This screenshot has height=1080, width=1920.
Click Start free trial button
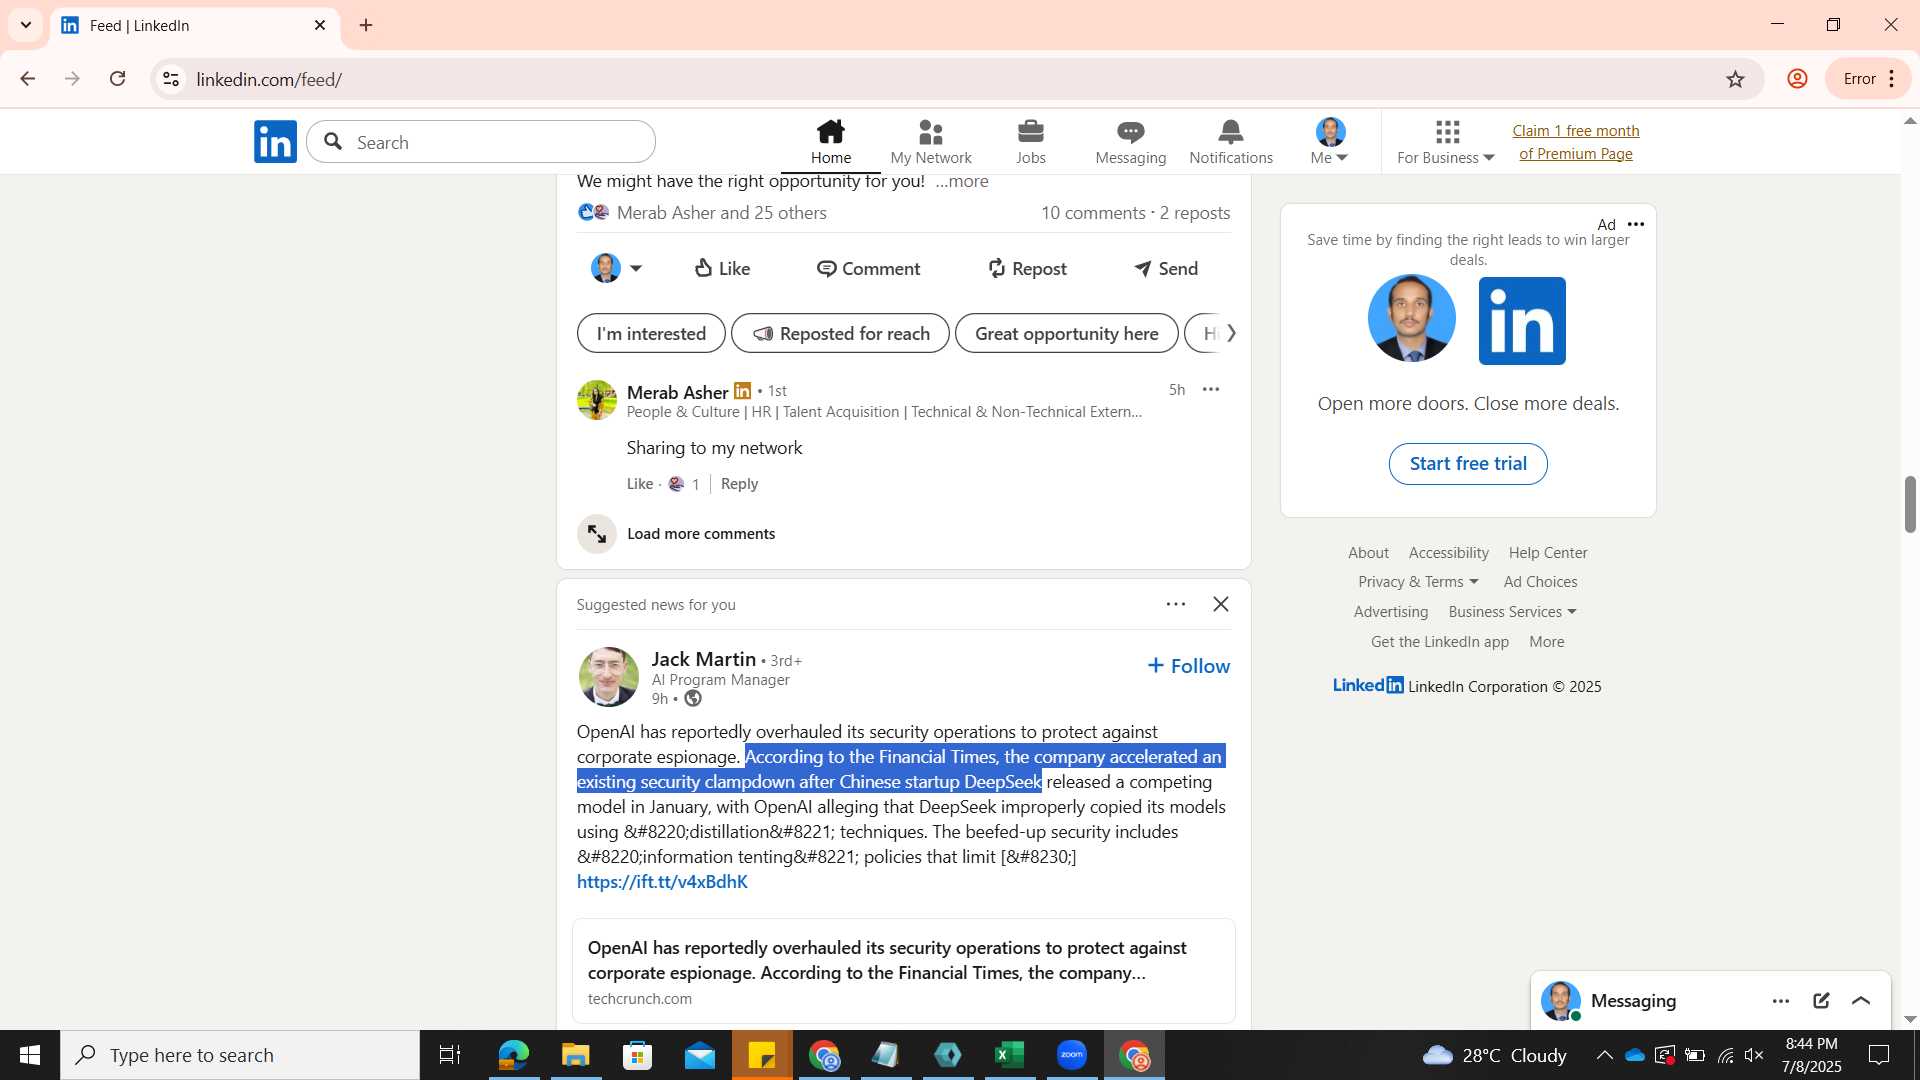[x=1468, y=464]
